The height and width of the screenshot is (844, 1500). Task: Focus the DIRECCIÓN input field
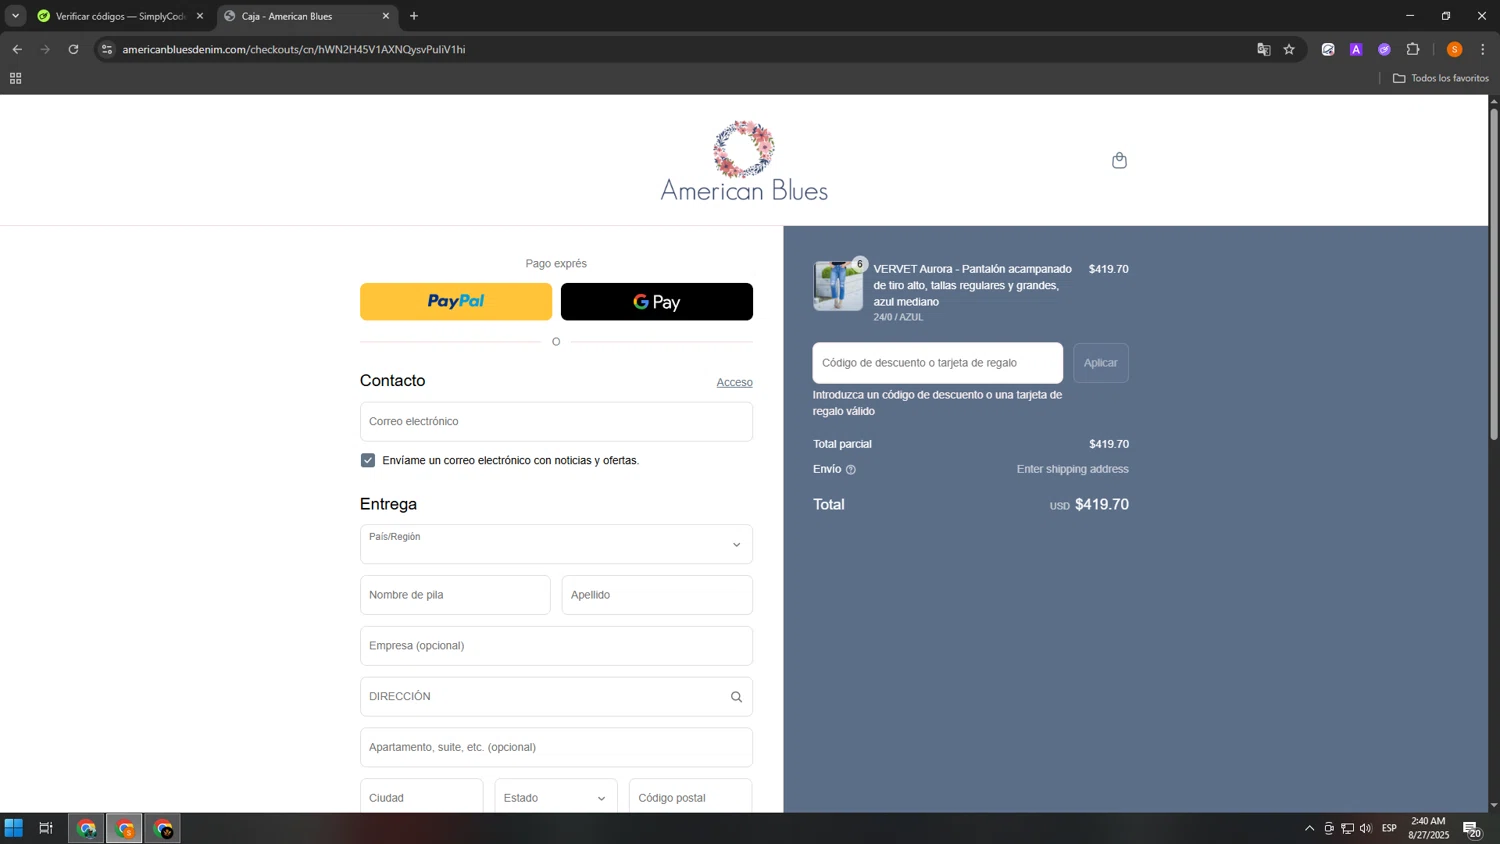(556, 697)
